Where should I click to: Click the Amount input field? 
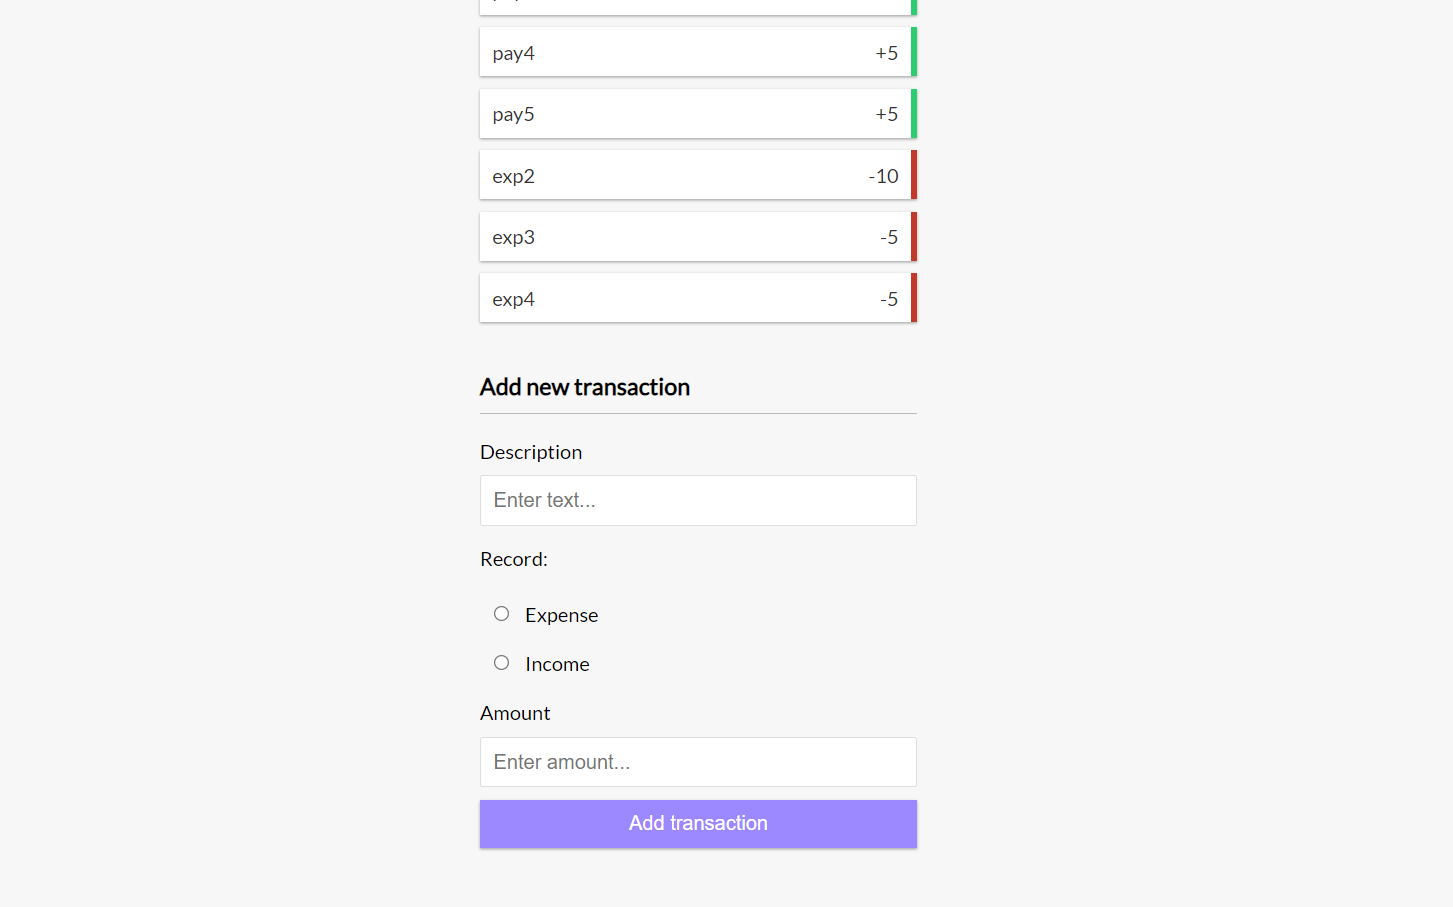698,762
